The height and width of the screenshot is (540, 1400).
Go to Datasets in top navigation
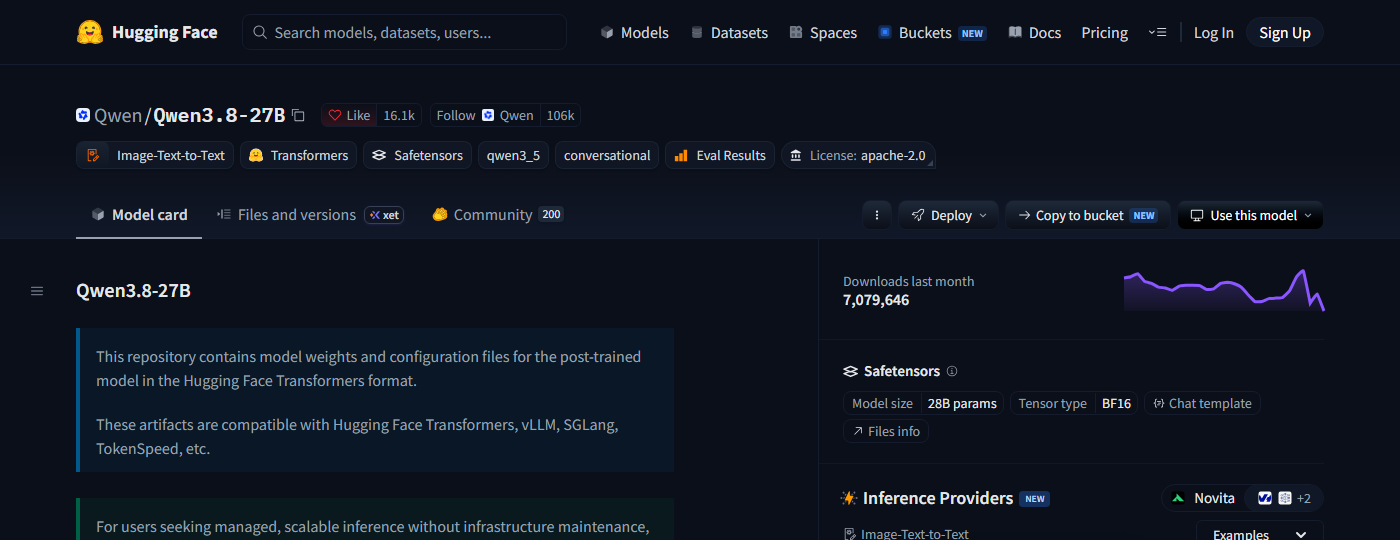point(729,33)
